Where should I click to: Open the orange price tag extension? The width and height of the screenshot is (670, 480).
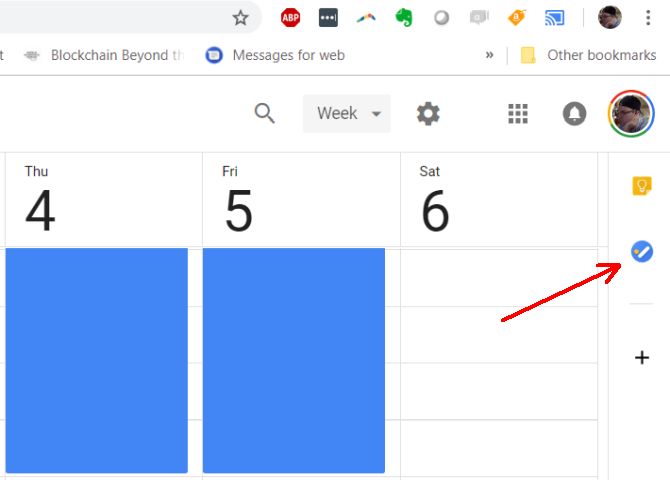coord(517,18)
